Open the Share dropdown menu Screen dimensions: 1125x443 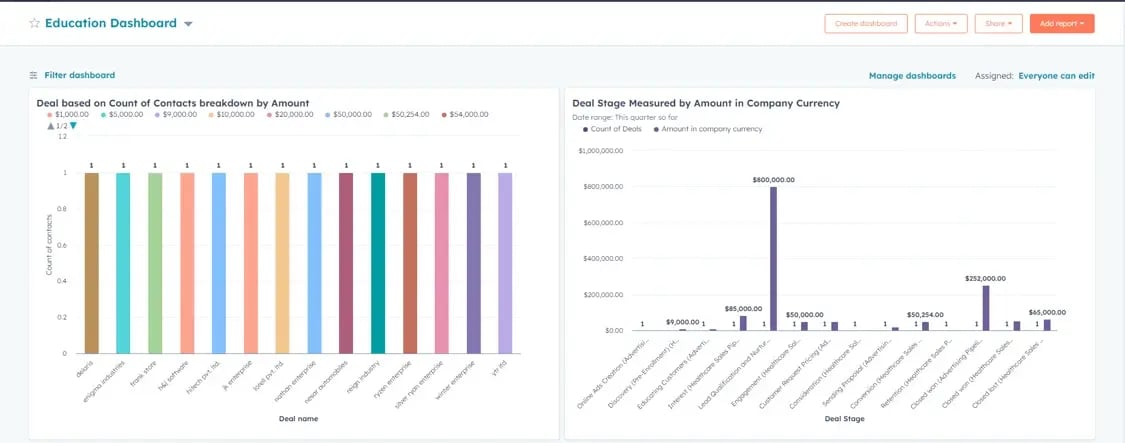click(998, 24)
